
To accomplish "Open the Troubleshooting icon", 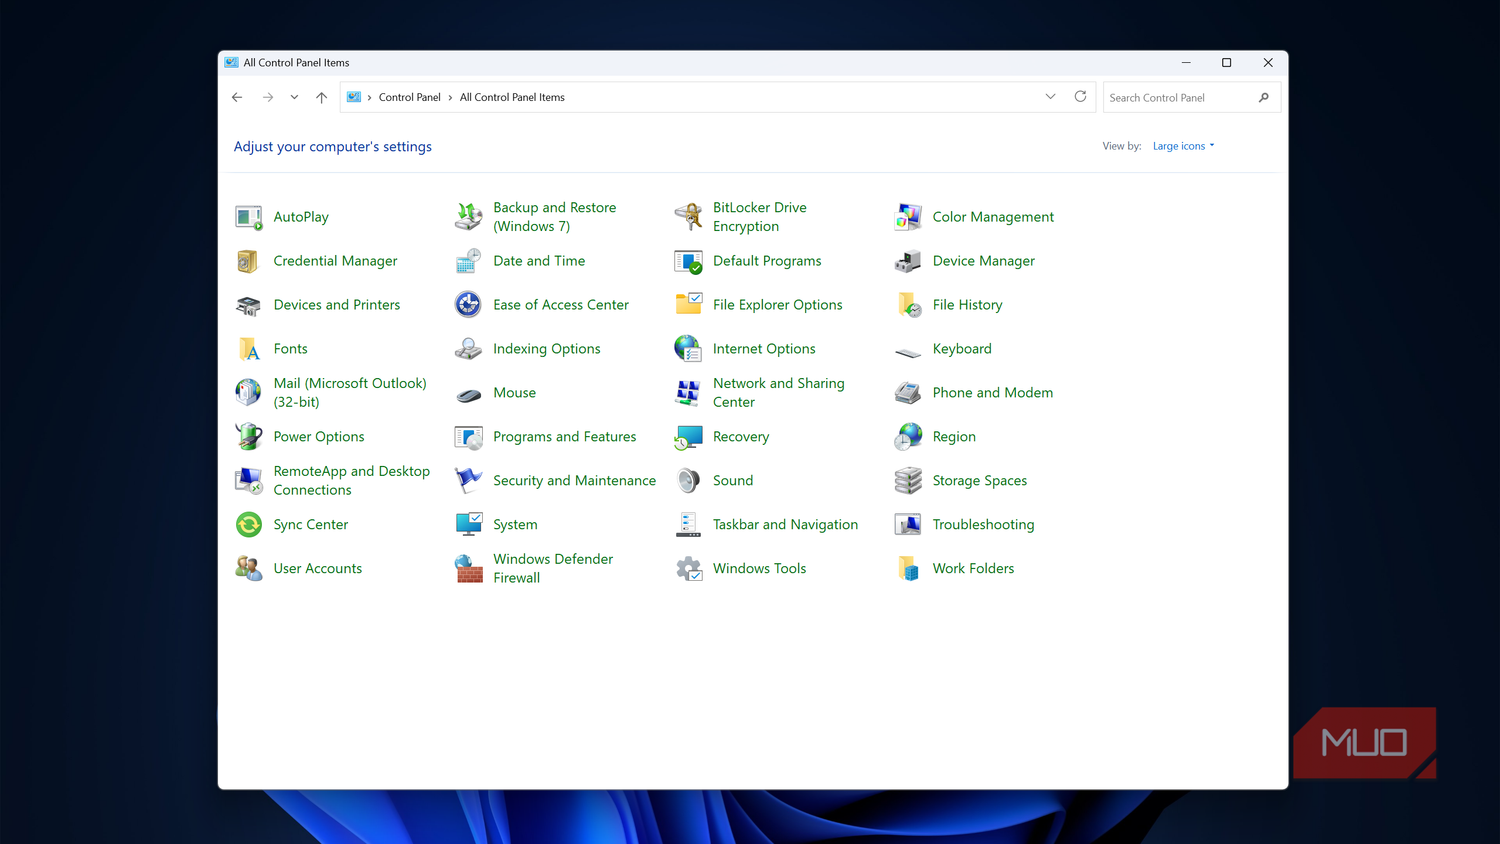I will tap(908, 525).
